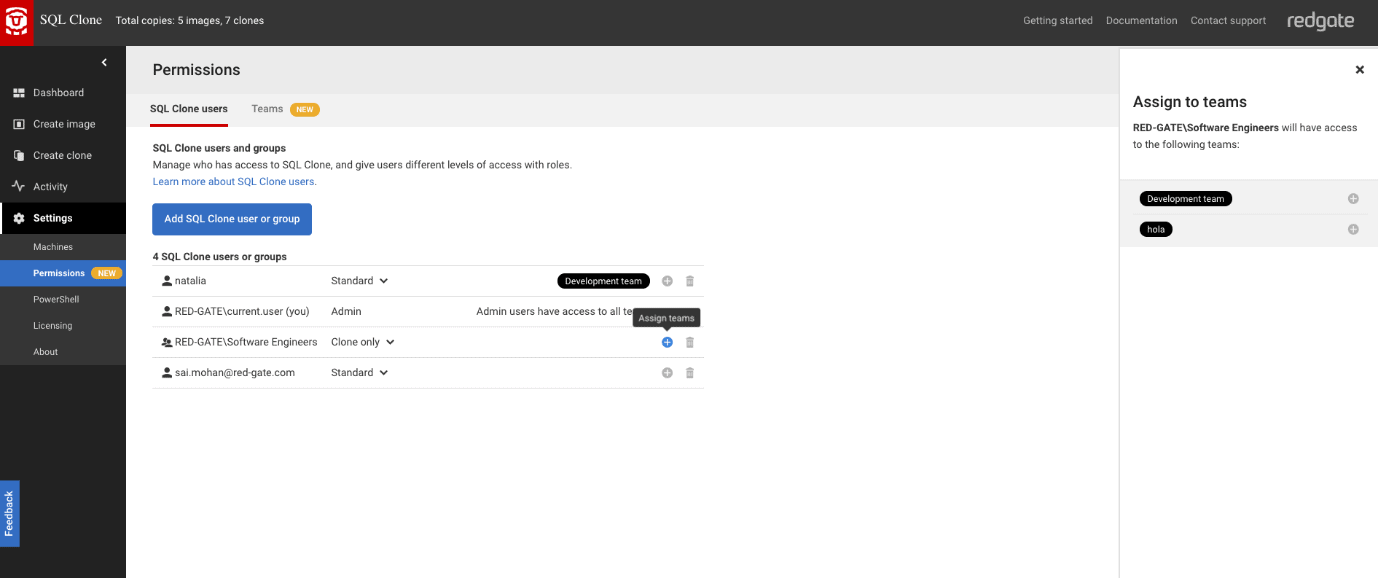Click hola tag in Assign panel
This screenshot has height=578, width=1378.
[x=1156, y=230]
